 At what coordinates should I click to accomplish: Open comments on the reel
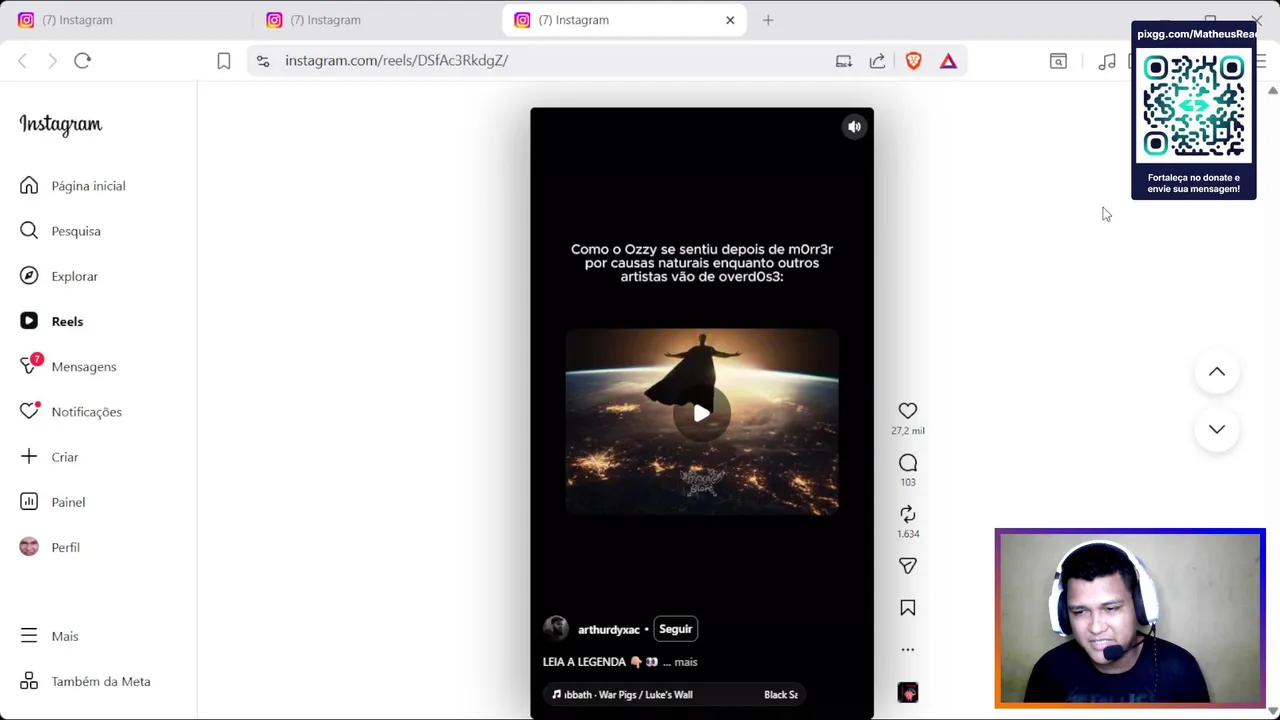coord(908,463)
